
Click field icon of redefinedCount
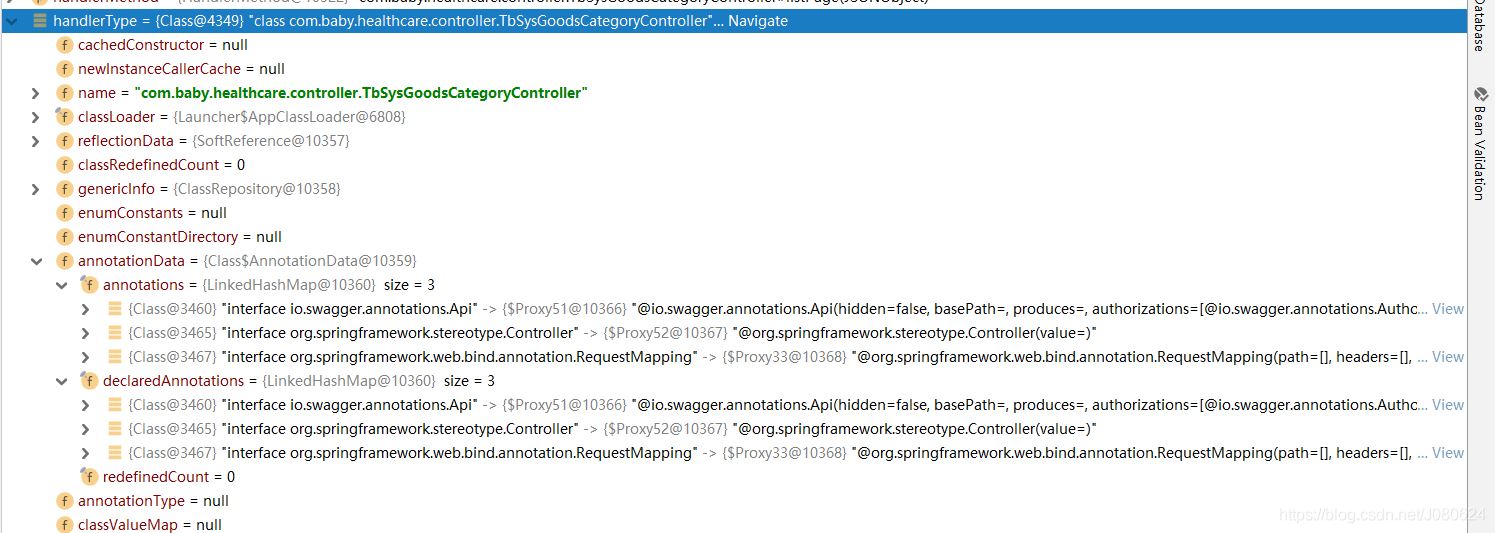[x=90, y=477]
